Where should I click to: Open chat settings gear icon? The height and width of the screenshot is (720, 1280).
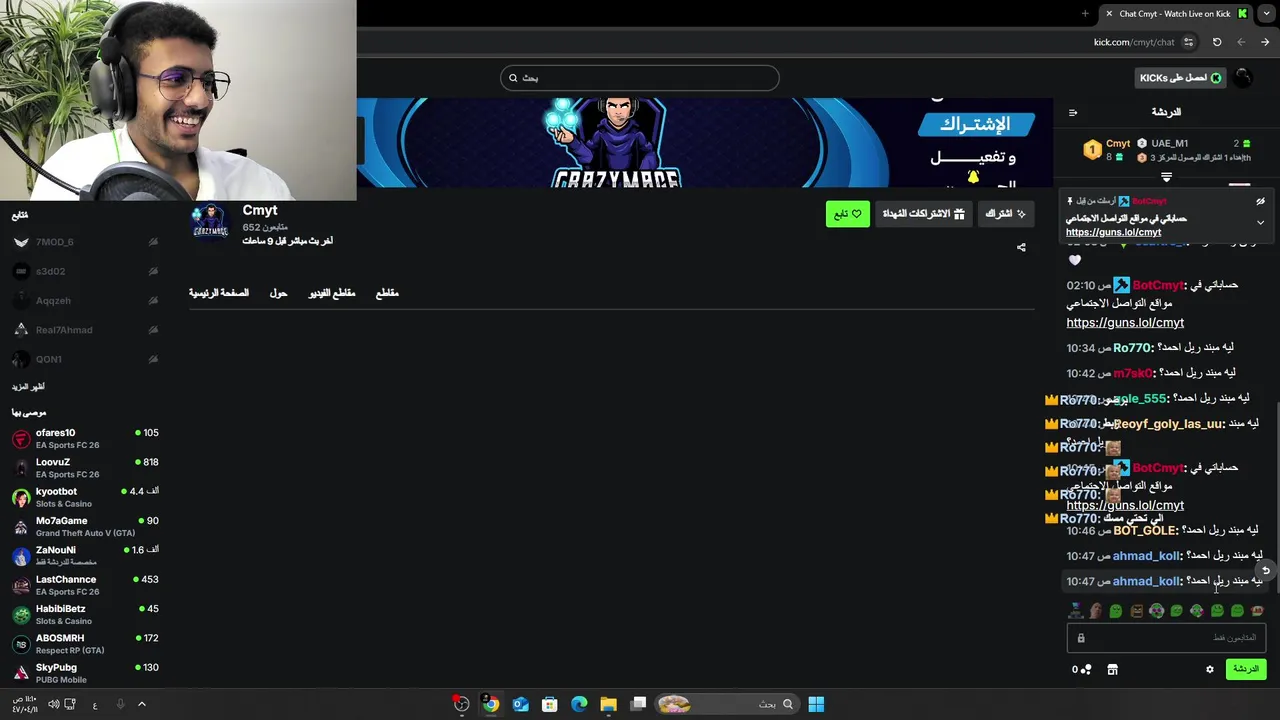[1209, 669]
